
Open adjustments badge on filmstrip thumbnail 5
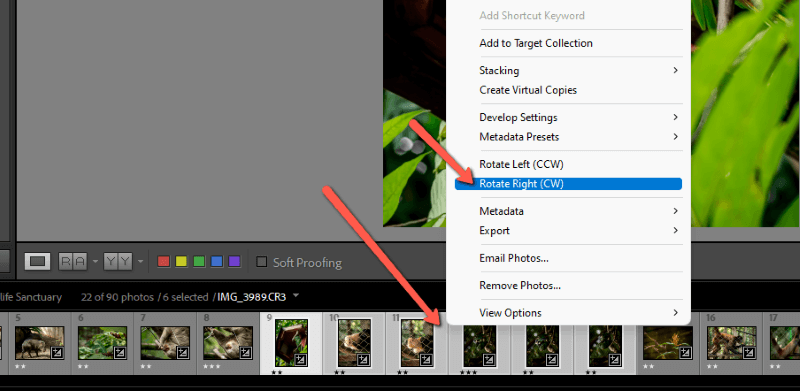point(57,352)
